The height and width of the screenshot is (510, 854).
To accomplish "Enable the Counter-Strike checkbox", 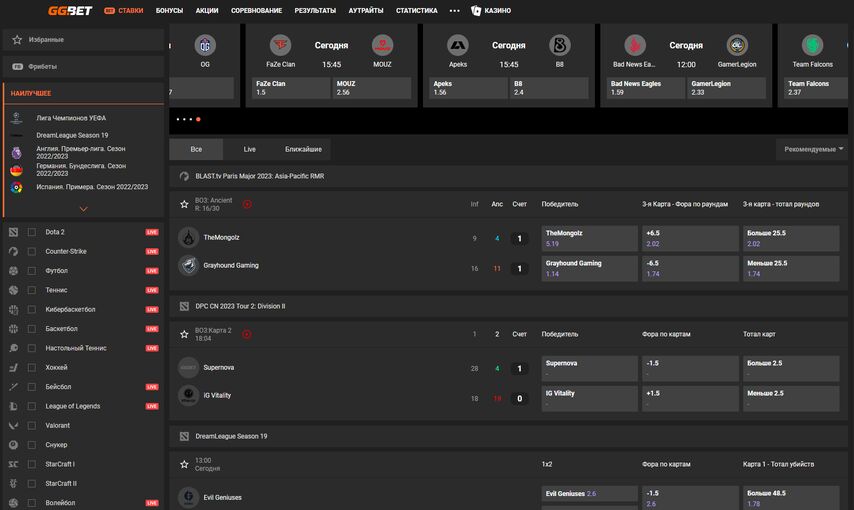I will click(x=32, y=251).
